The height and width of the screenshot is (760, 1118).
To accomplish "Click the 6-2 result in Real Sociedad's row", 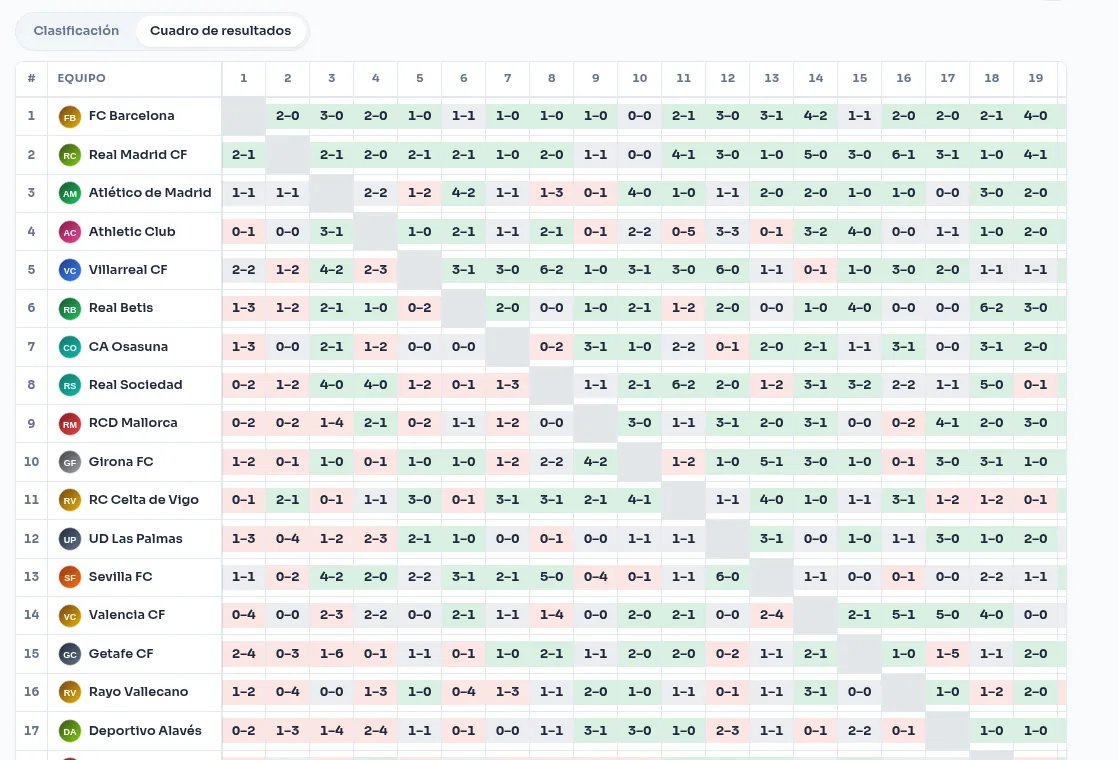I will click(x=683, y=384).
